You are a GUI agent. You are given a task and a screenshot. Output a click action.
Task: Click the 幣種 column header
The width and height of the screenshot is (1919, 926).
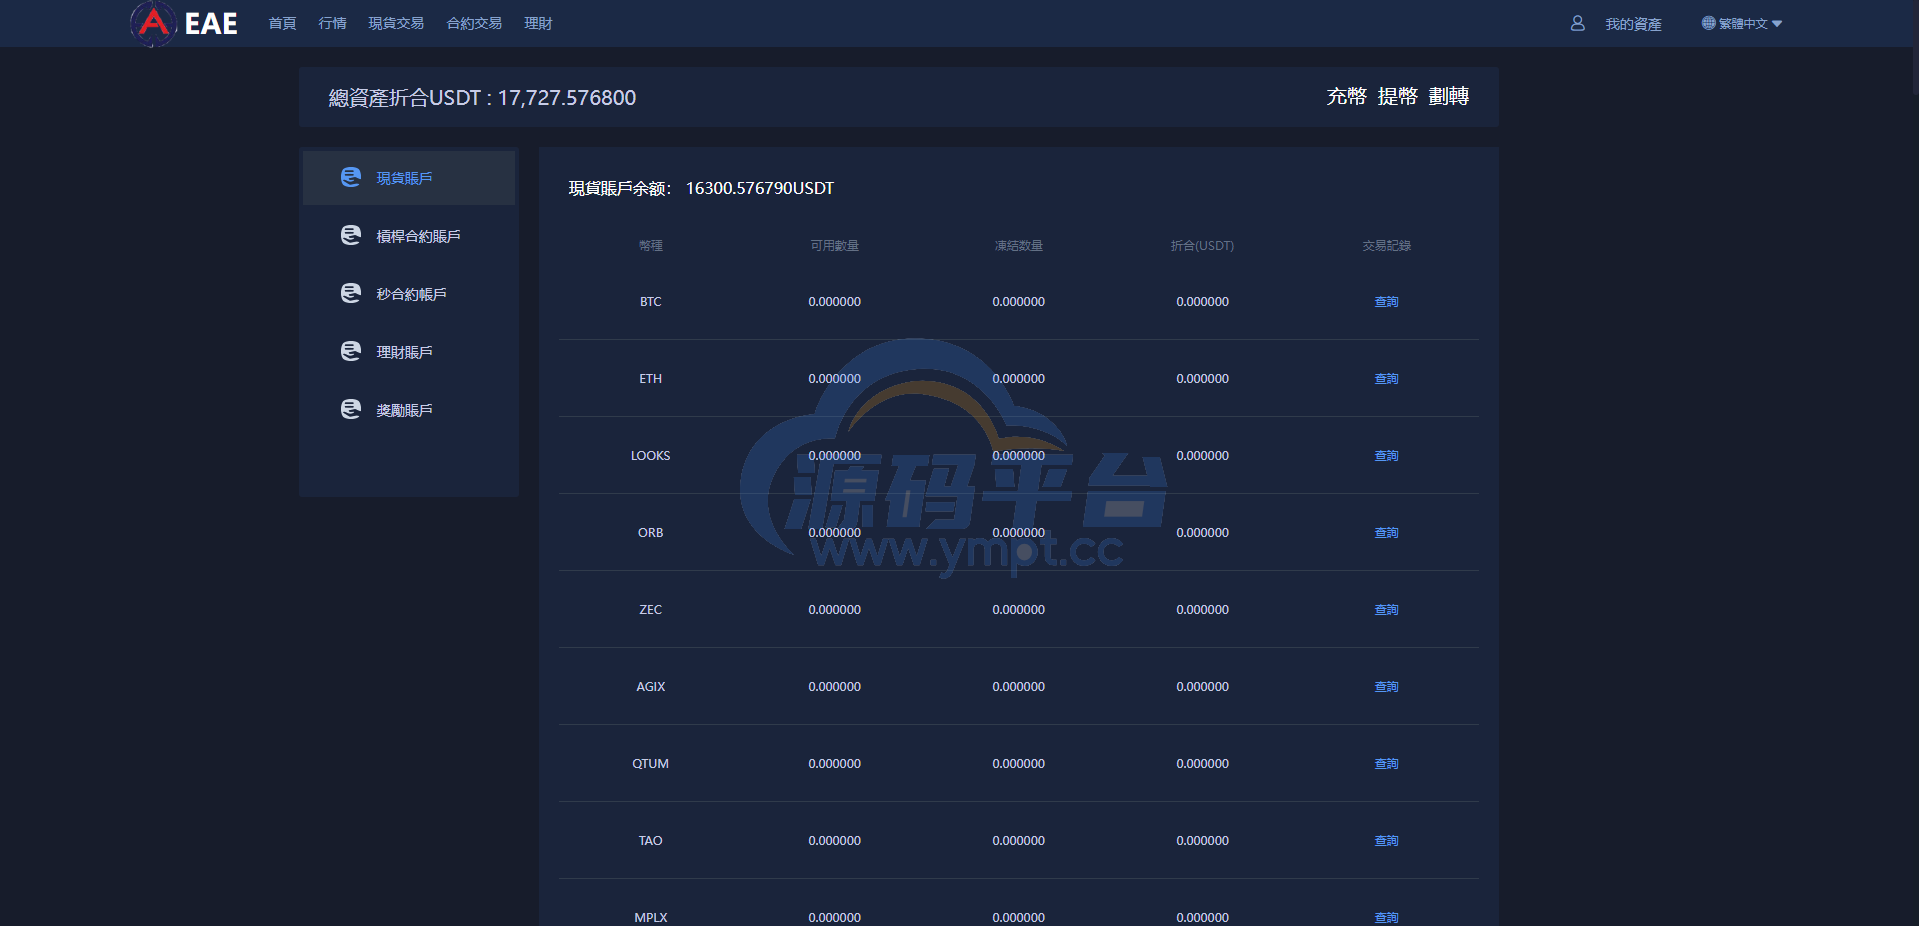650,246
